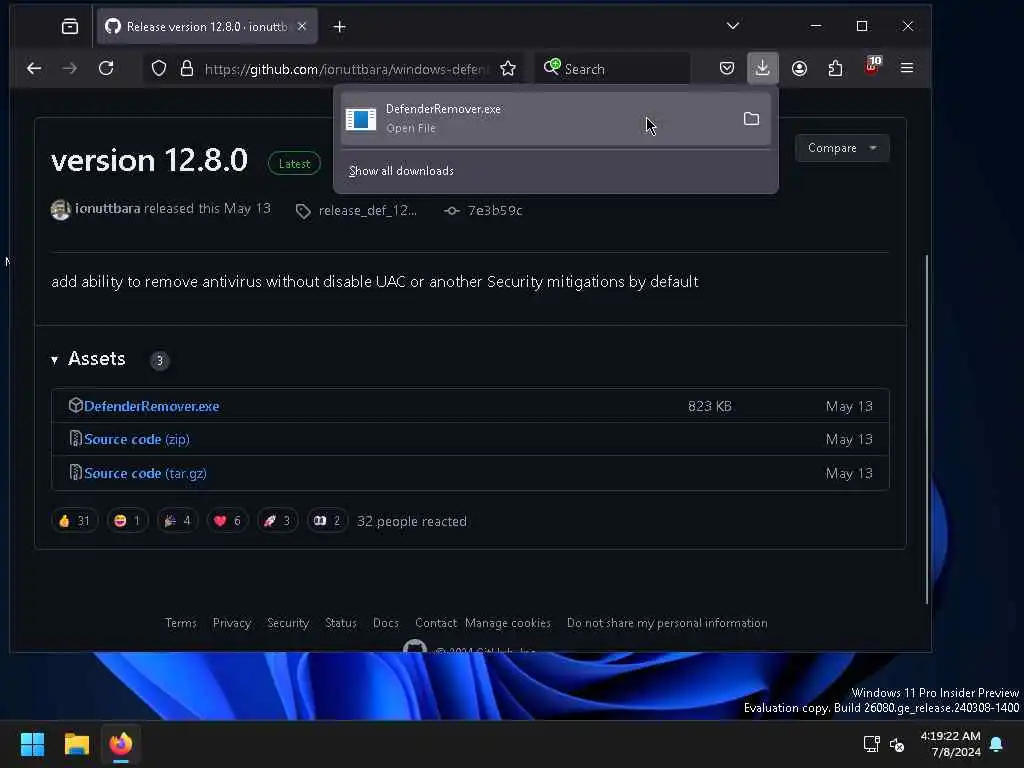
Task: Show DefenderRemover.exe in containing folder
Action: tap(751, 119)
